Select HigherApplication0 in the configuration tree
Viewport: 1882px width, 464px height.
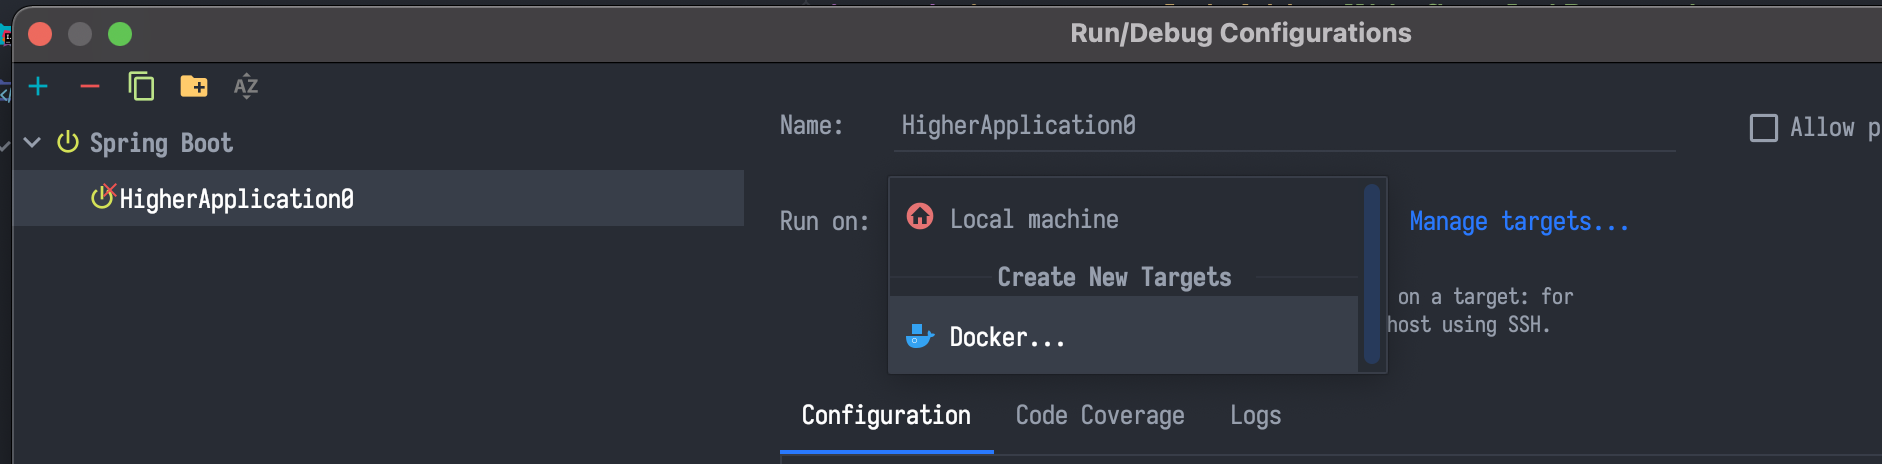(236, 199)
